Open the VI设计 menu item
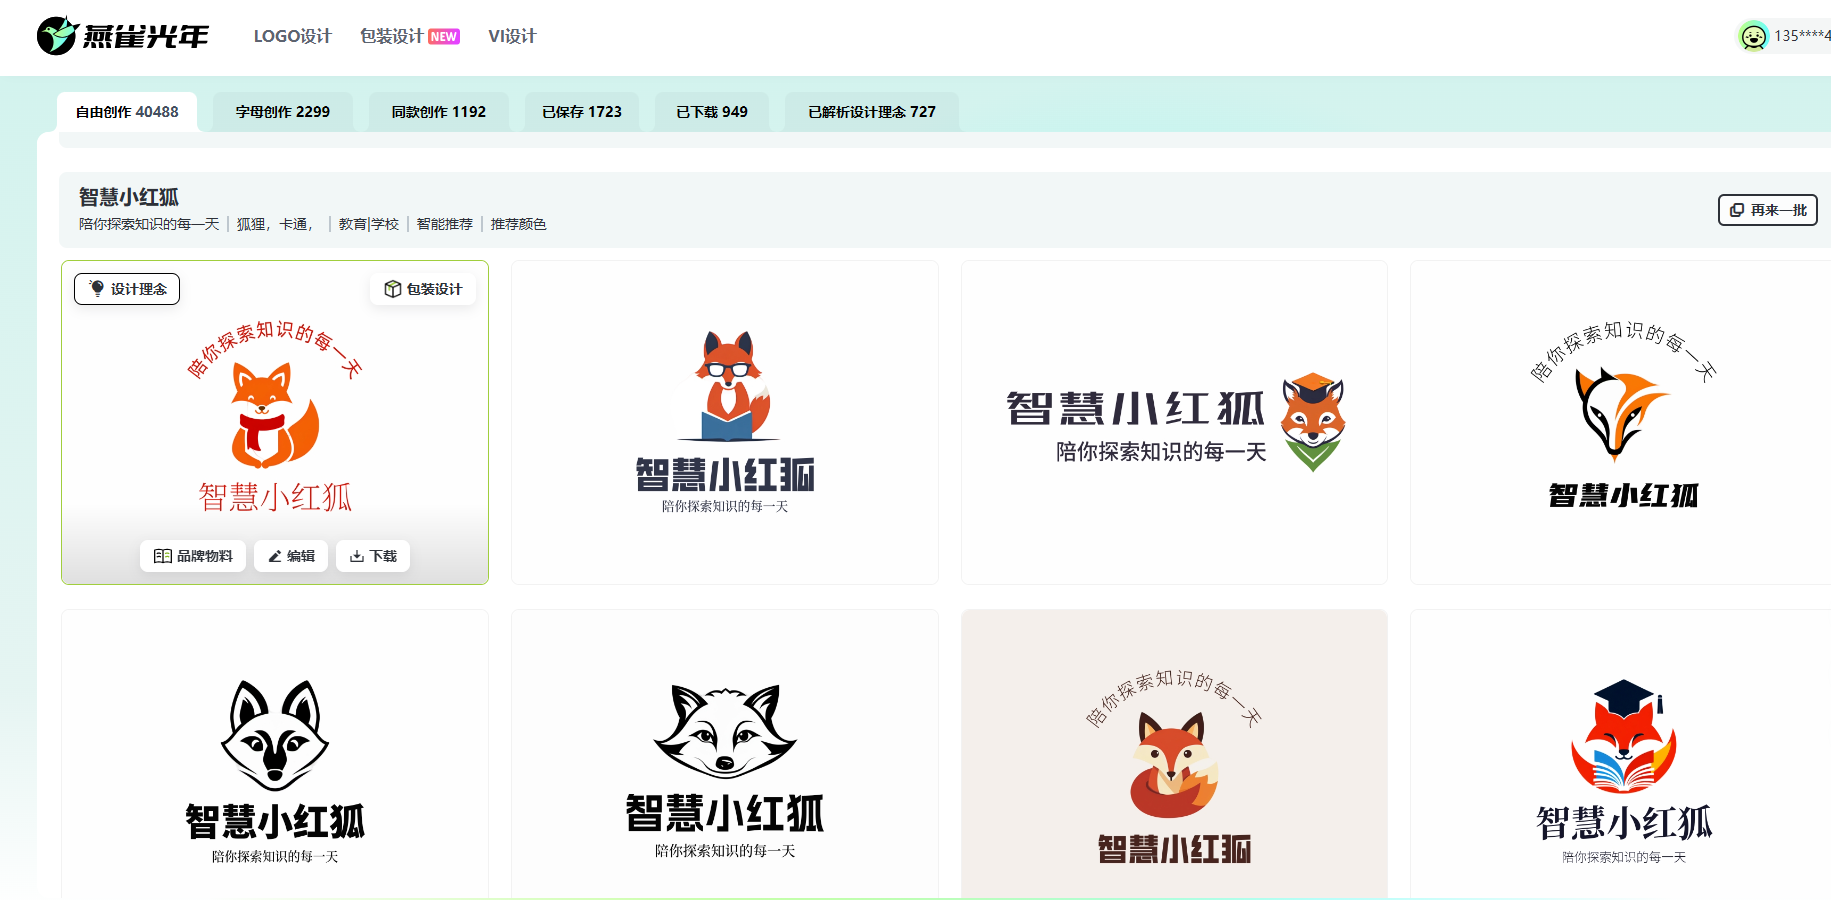Viewport: 1831px width, 900px height. tap(511, 36)
